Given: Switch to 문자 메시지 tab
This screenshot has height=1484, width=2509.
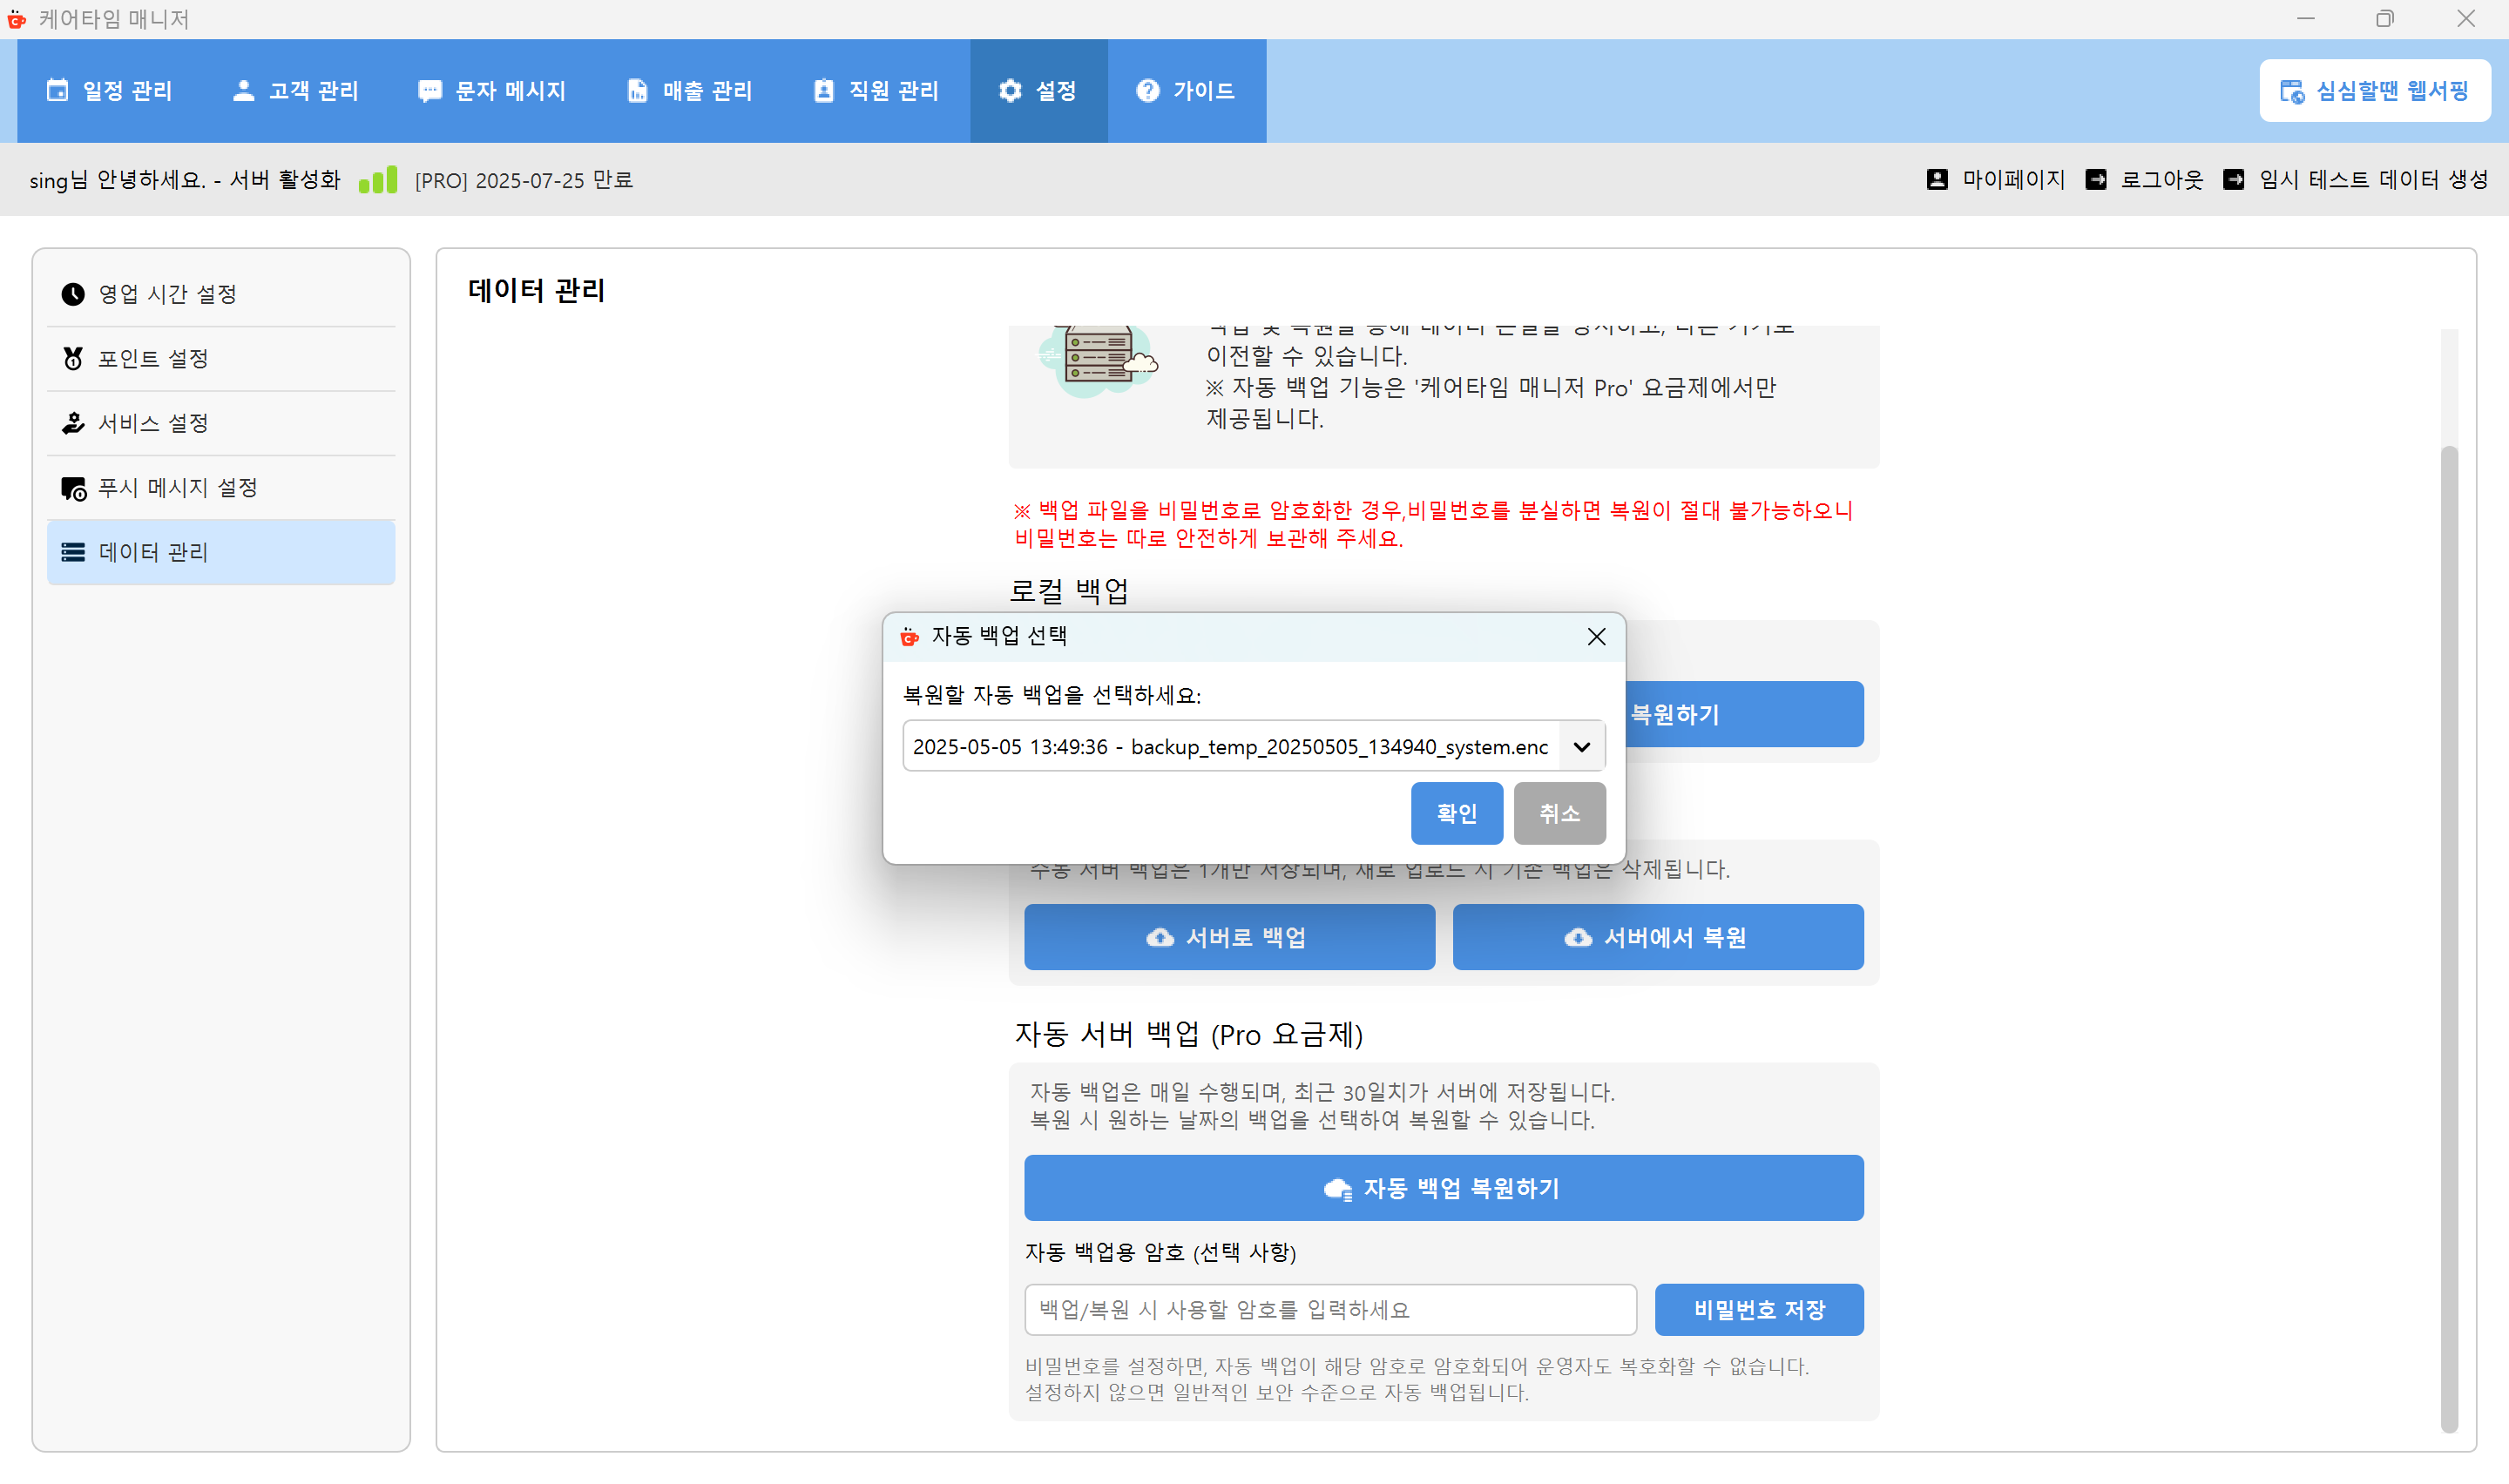Looking at the screenshot, I should tap(492, 91).
